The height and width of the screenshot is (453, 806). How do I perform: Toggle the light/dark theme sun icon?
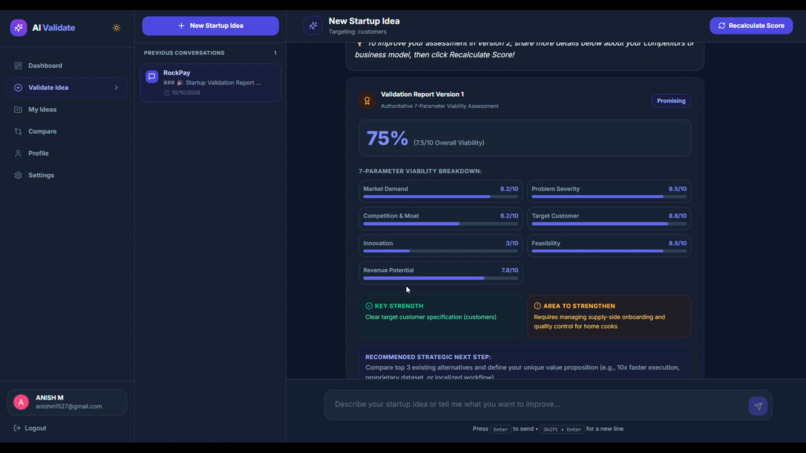coord(117,28)
